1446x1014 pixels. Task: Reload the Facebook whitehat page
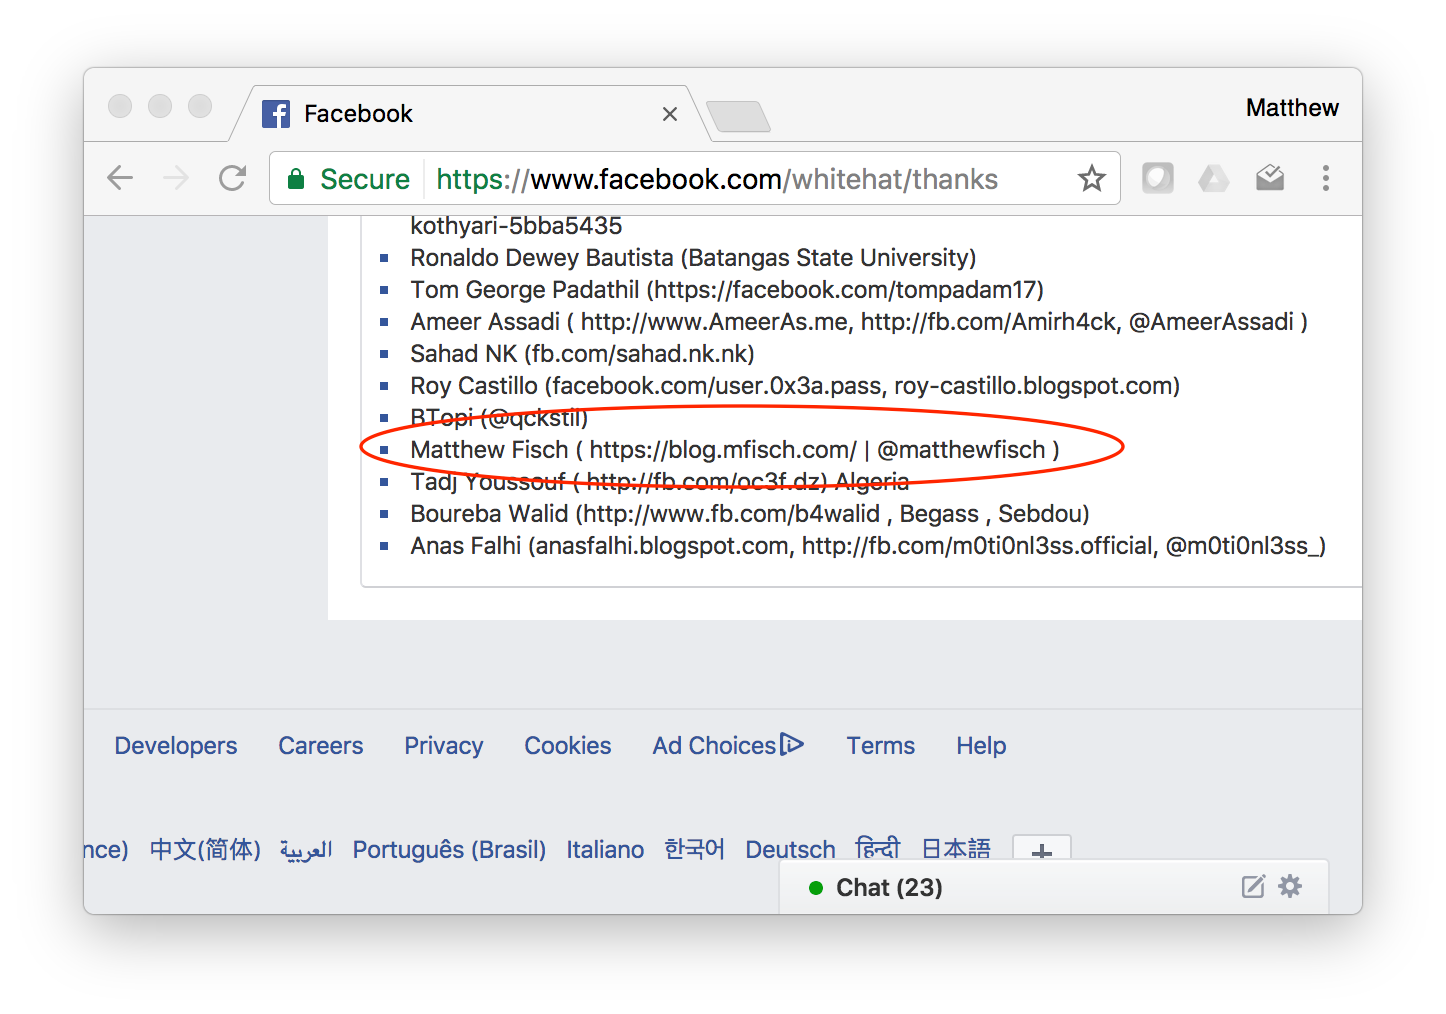click(x=233, y=178)
